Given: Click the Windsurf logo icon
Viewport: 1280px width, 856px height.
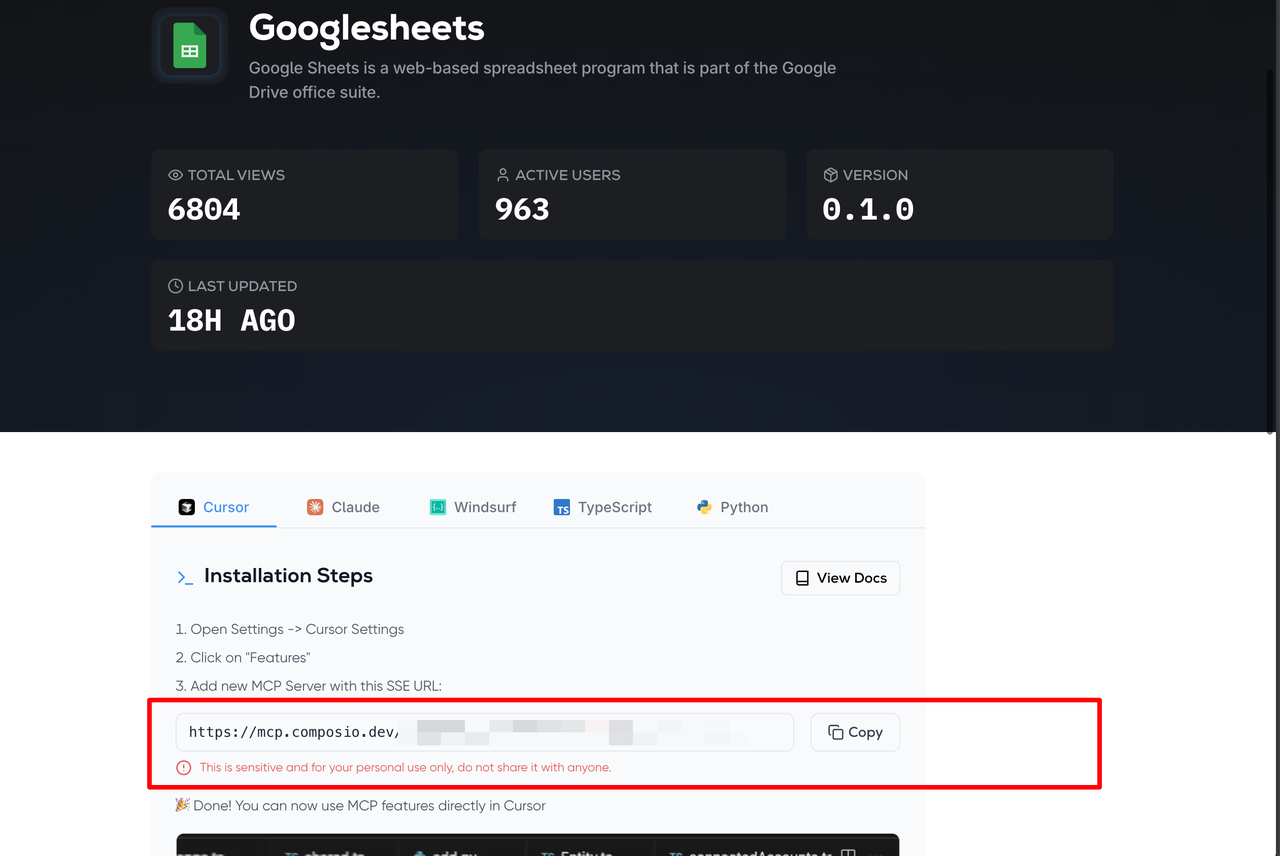Looking at the screenshot, I should coord(438,507).
